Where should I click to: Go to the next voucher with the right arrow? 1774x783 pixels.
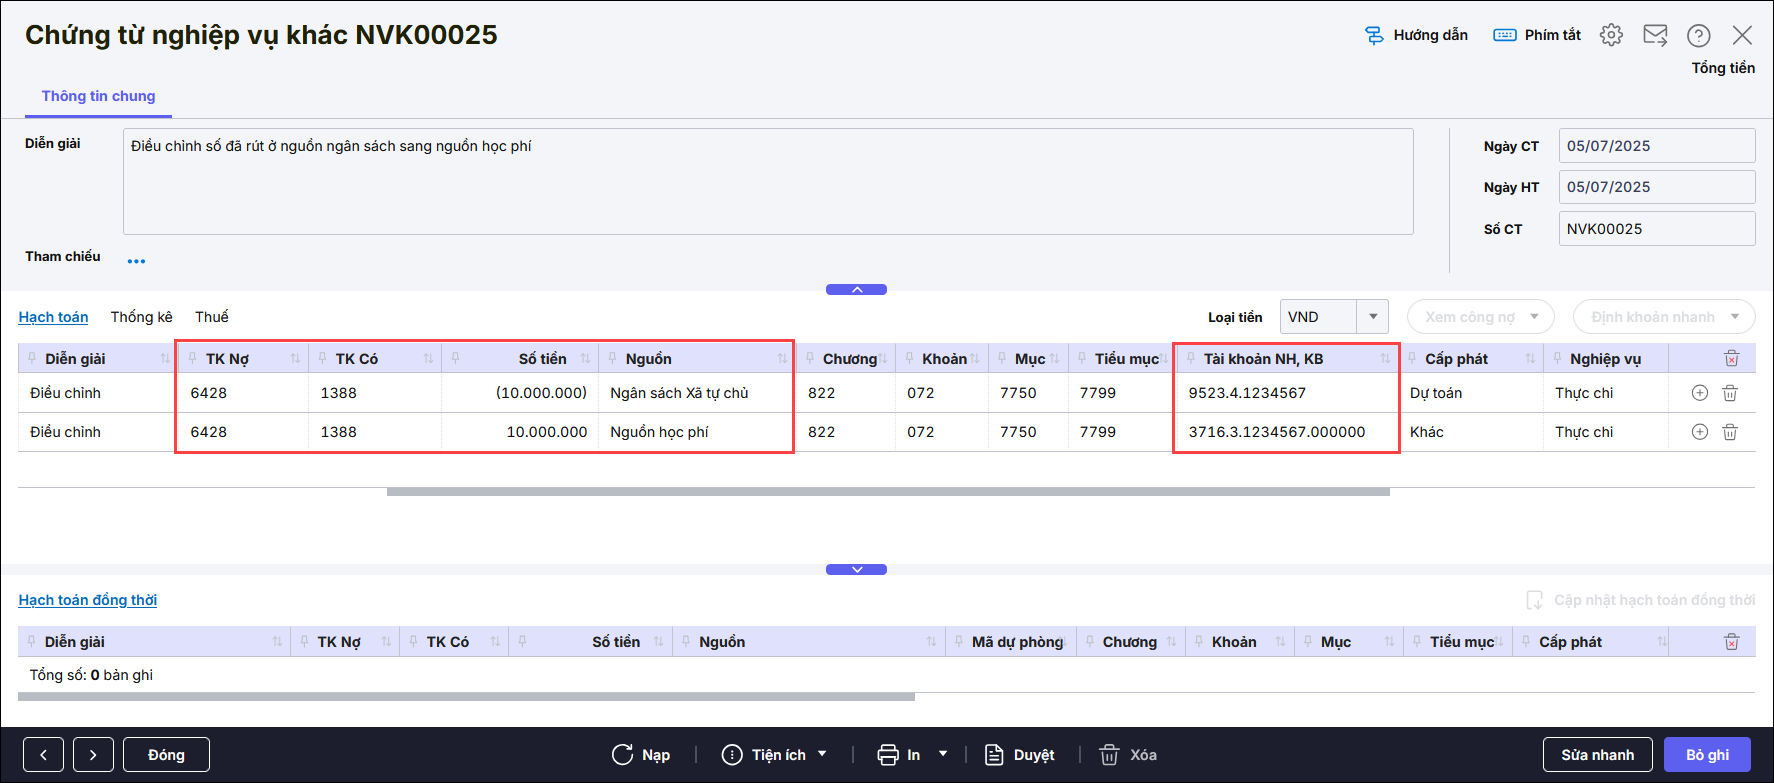pyautogui.click(x=93, y=755)
